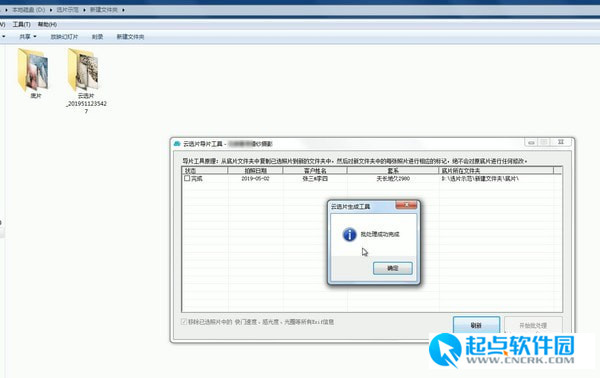Image resolution: width=600 pixels, height=378 pixels.
Task: Click the 状态 column header
Action: 205,171
